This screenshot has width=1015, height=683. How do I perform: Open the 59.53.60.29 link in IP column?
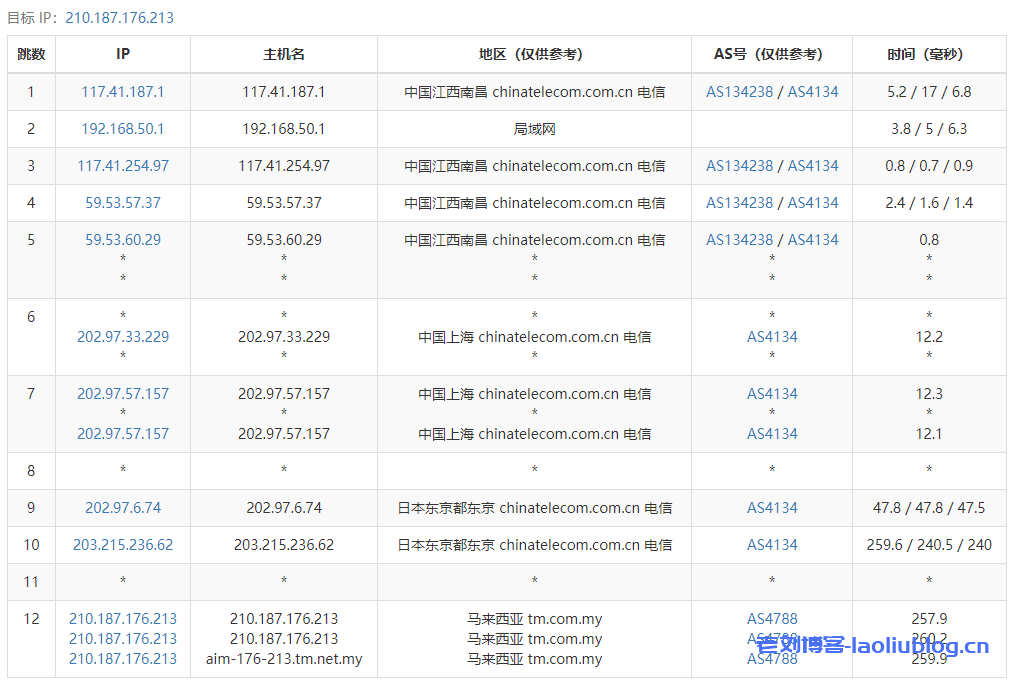click(x=123, y=240)
